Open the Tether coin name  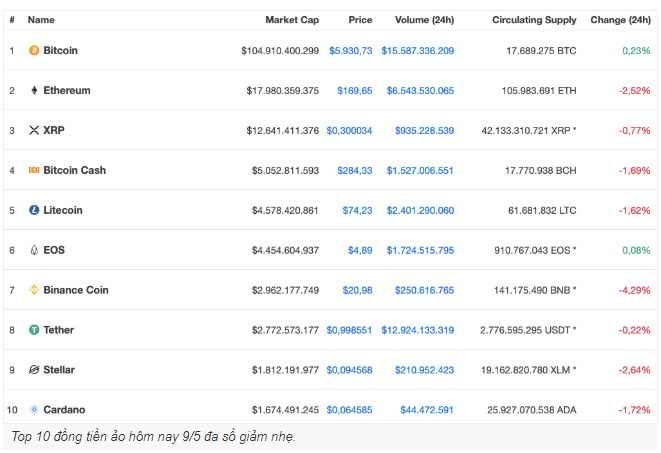coord(59,330)
